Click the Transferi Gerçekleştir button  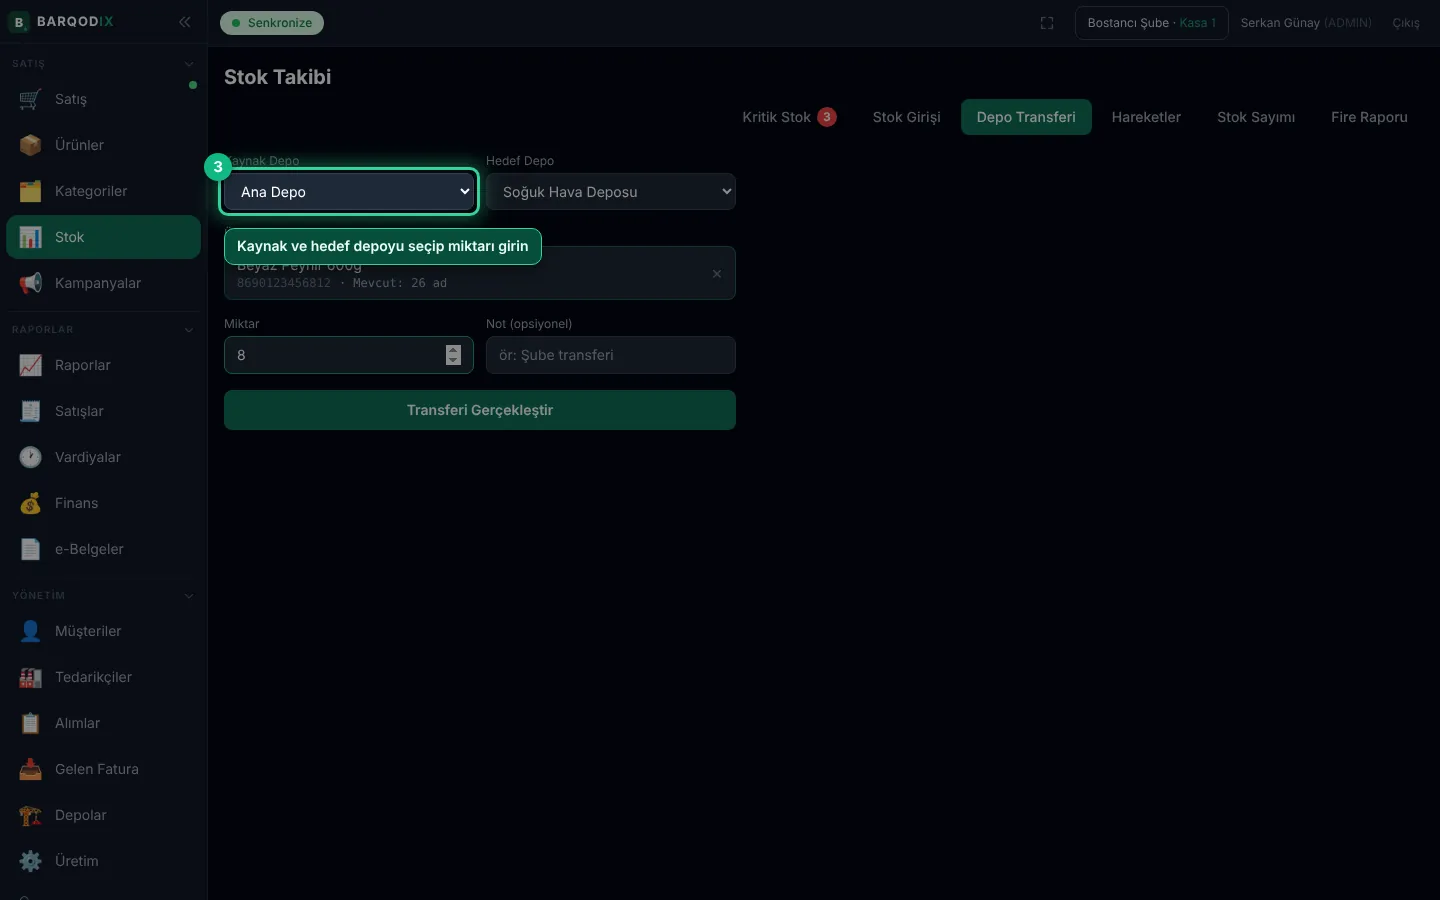pos(480,410)
